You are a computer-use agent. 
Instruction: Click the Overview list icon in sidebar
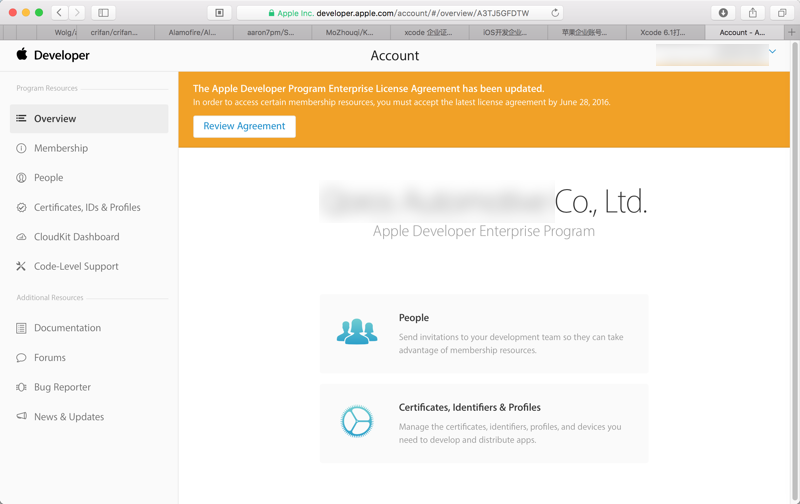[21, 118]
